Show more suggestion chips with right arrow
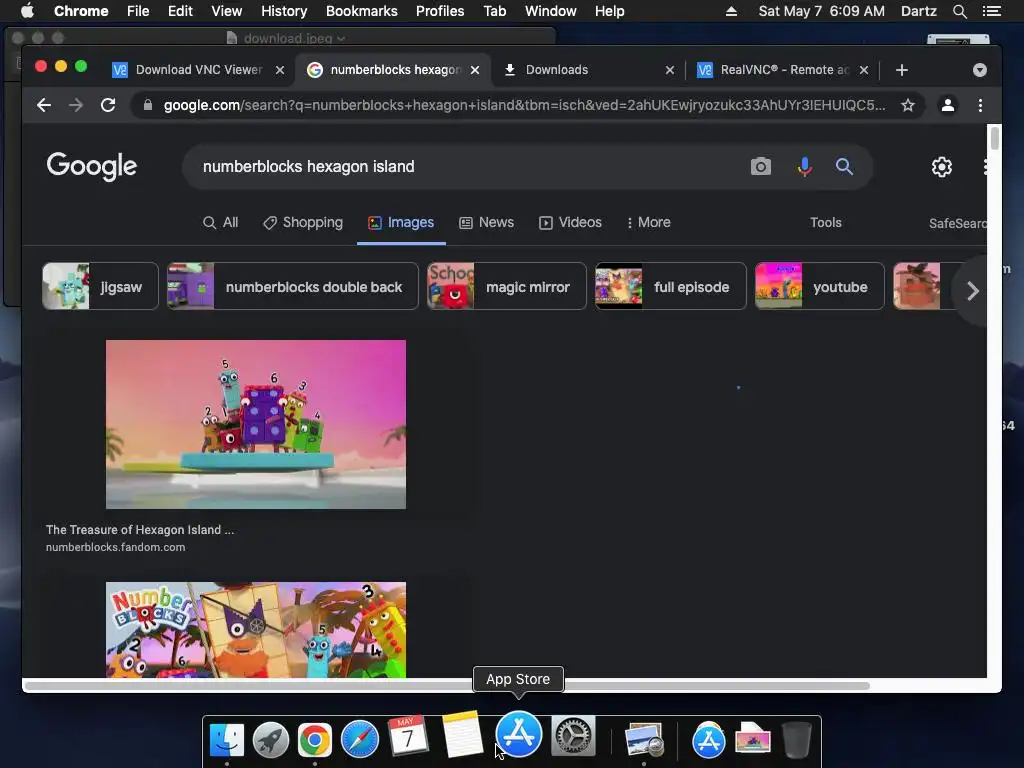This screenshot has width=1024, height=768. pos(972,291)
